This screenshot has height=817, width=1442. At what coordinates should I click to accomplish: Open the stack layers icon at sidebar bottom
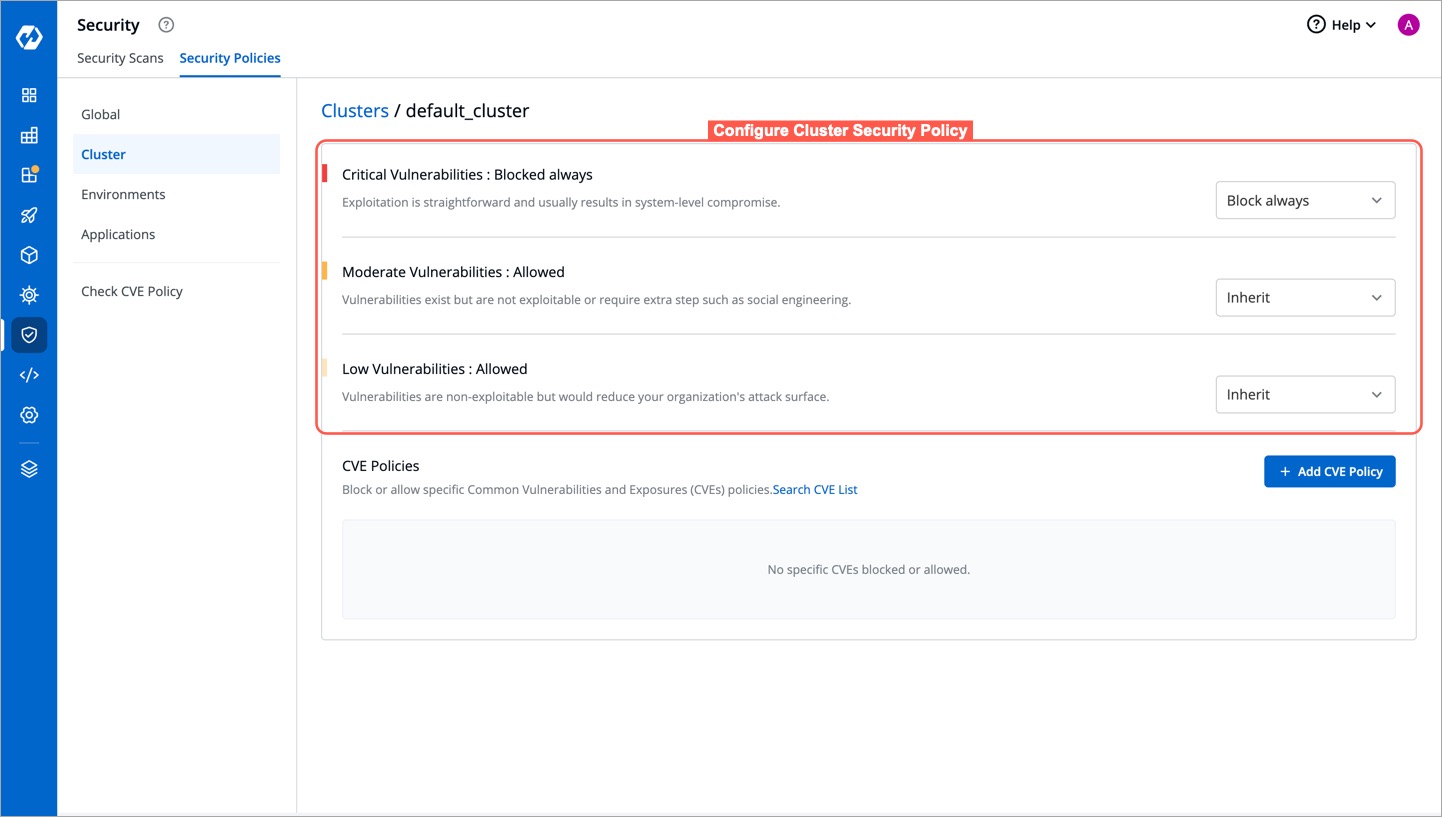[x=29, y=468]
